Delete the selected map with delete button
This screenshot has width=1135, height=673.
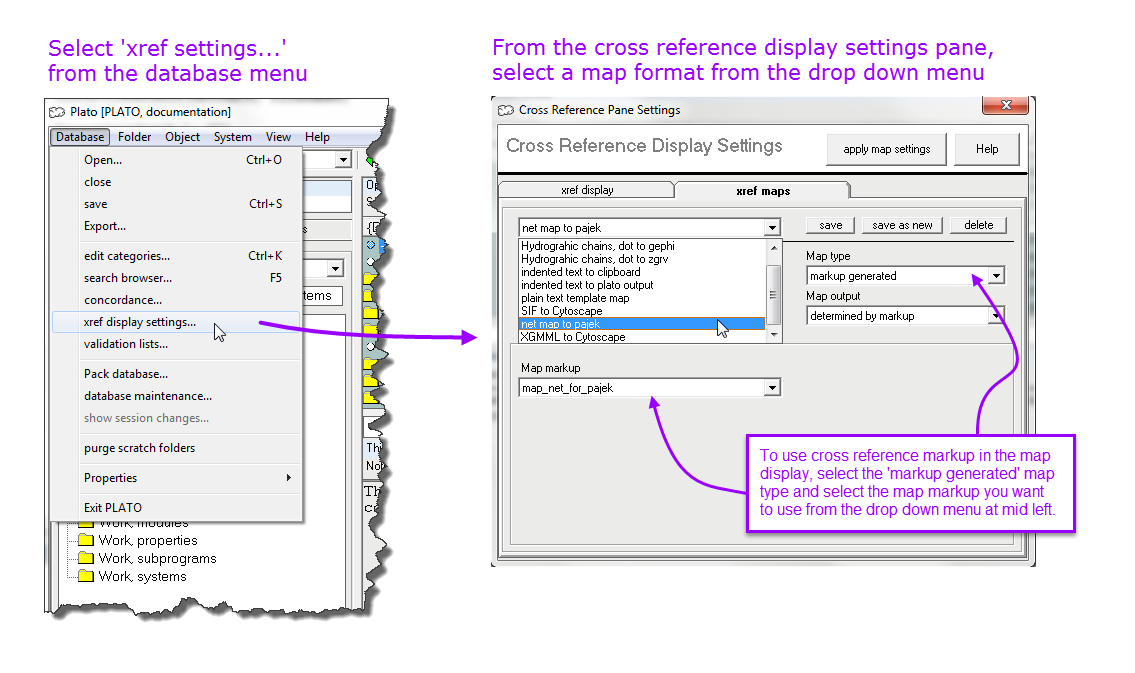click(x=978, y=225)
